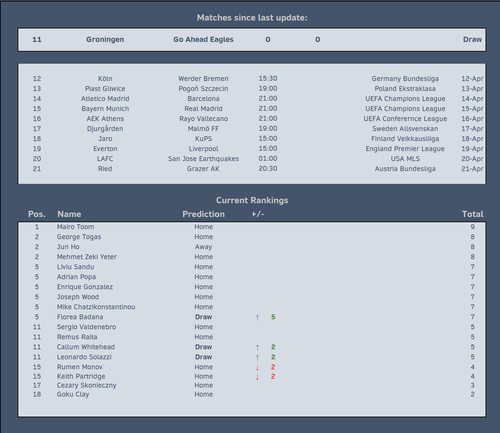The height and width of the screenshot is (433, 500).
Task: Select Mairo Toom in rankings
Action: 75,227
